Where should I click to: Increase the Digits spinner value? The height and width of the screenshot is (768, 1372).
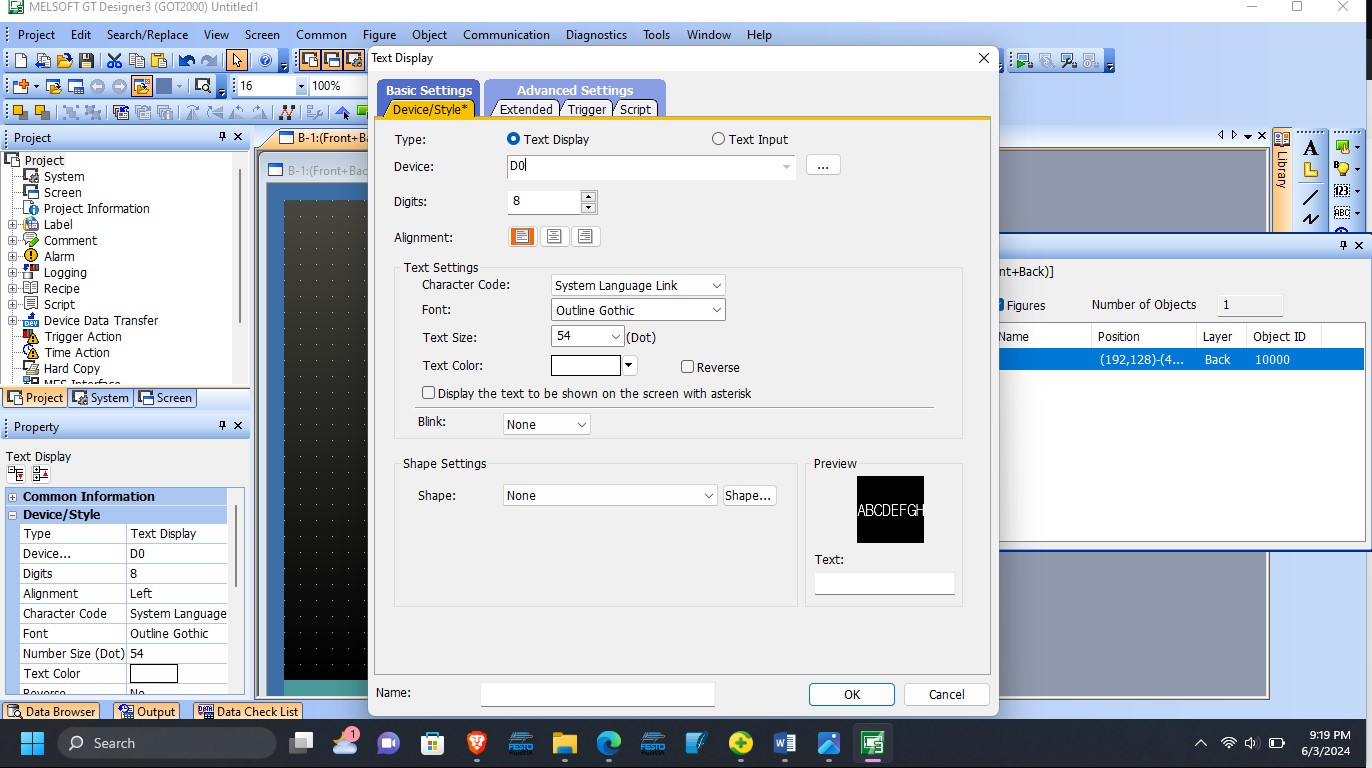coord(588,196)
